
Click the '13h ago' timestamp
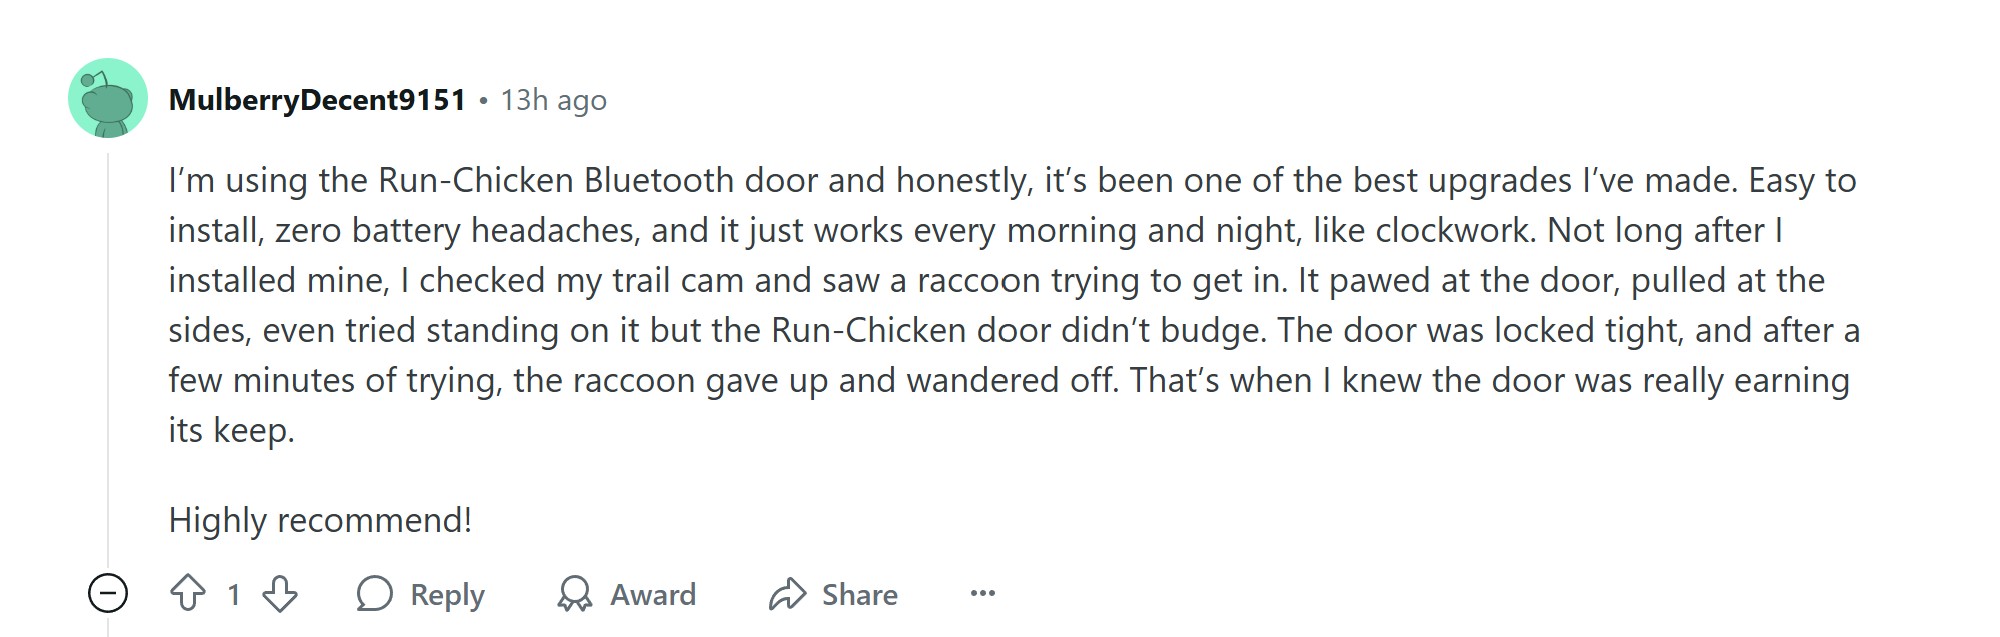(x=553, y=100)
